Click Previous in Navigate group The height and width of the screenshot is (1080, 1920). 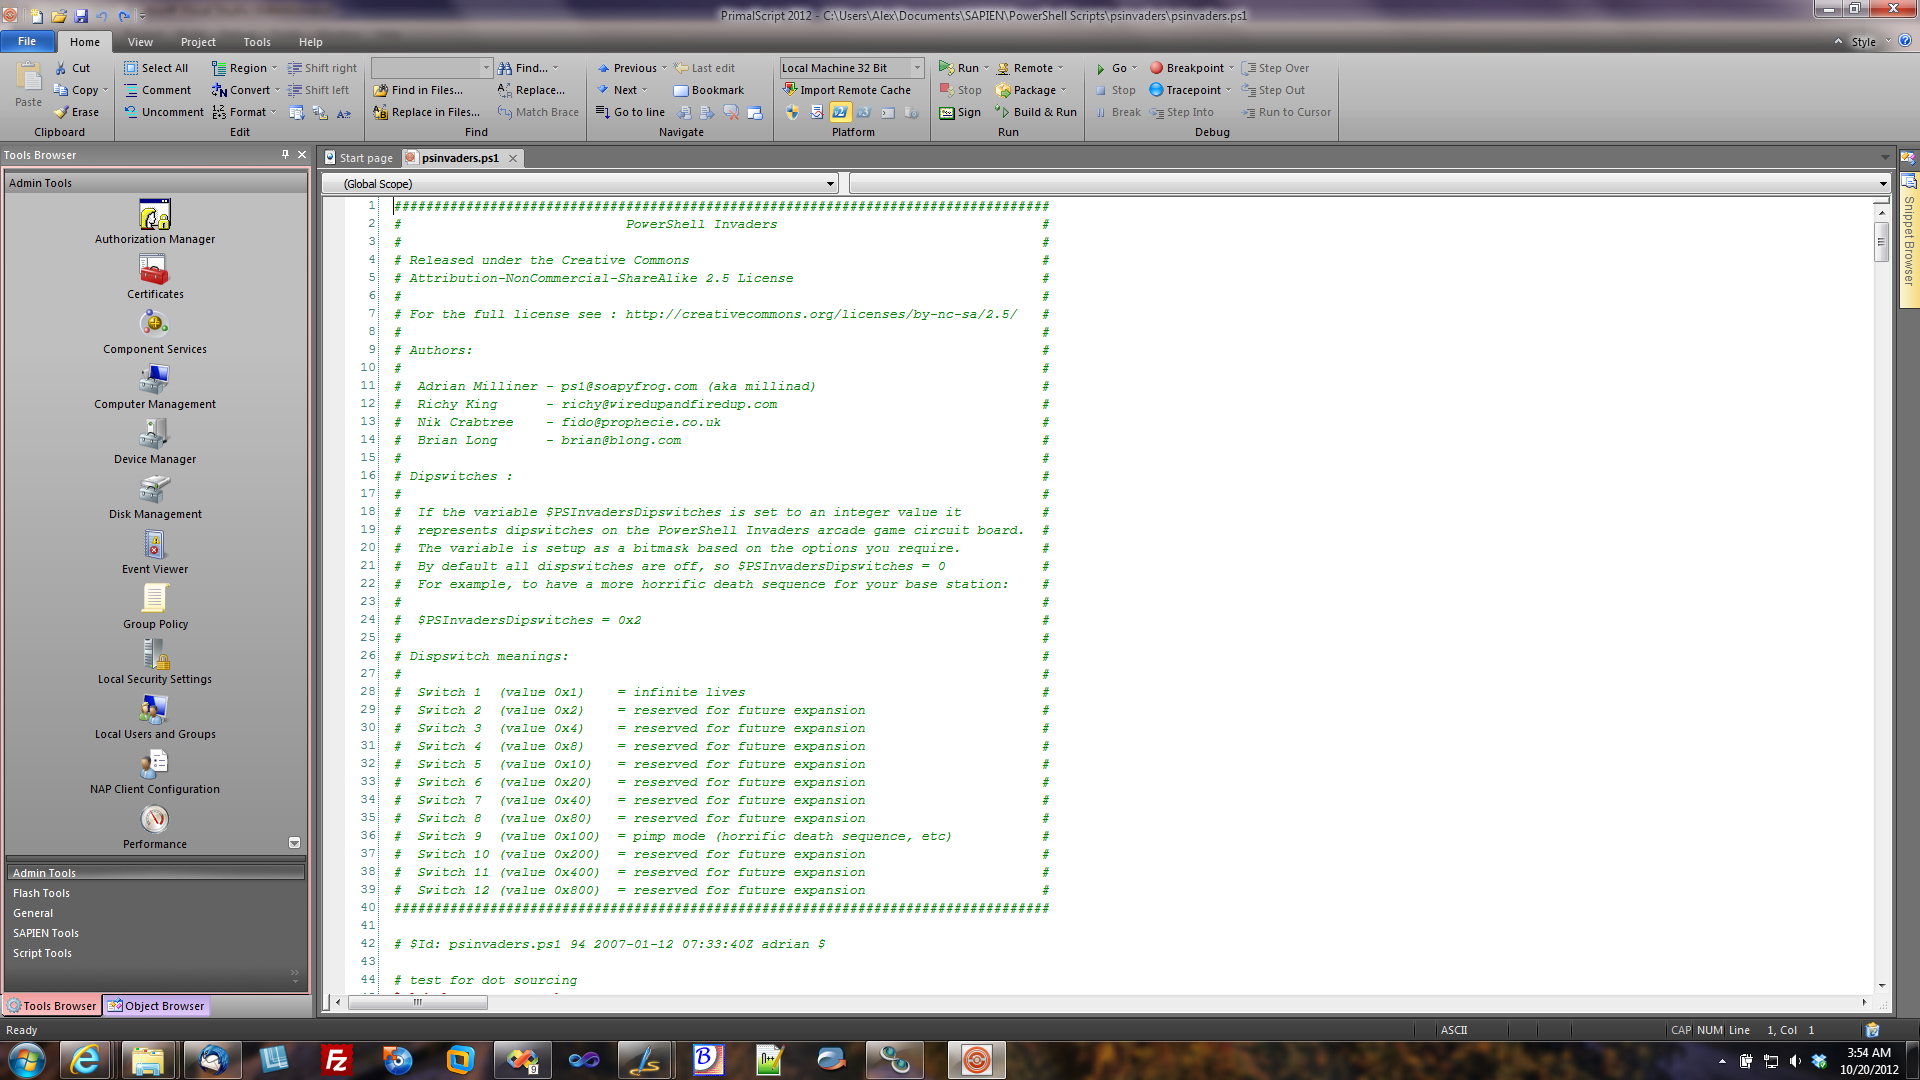coord(627,68)
